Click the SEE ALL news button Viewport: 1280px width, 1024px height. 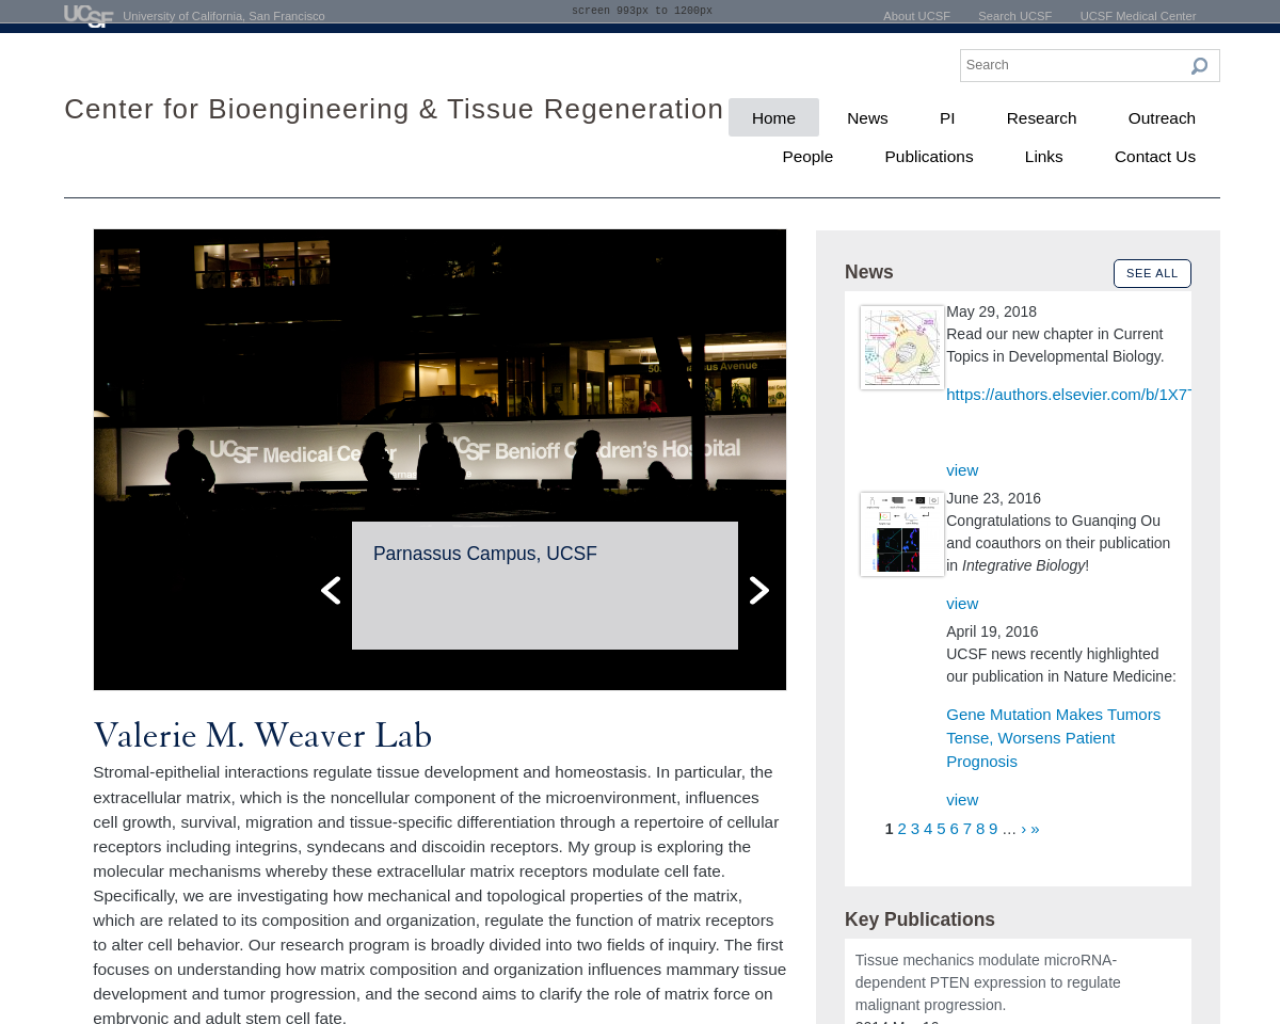click(1152, 273)
